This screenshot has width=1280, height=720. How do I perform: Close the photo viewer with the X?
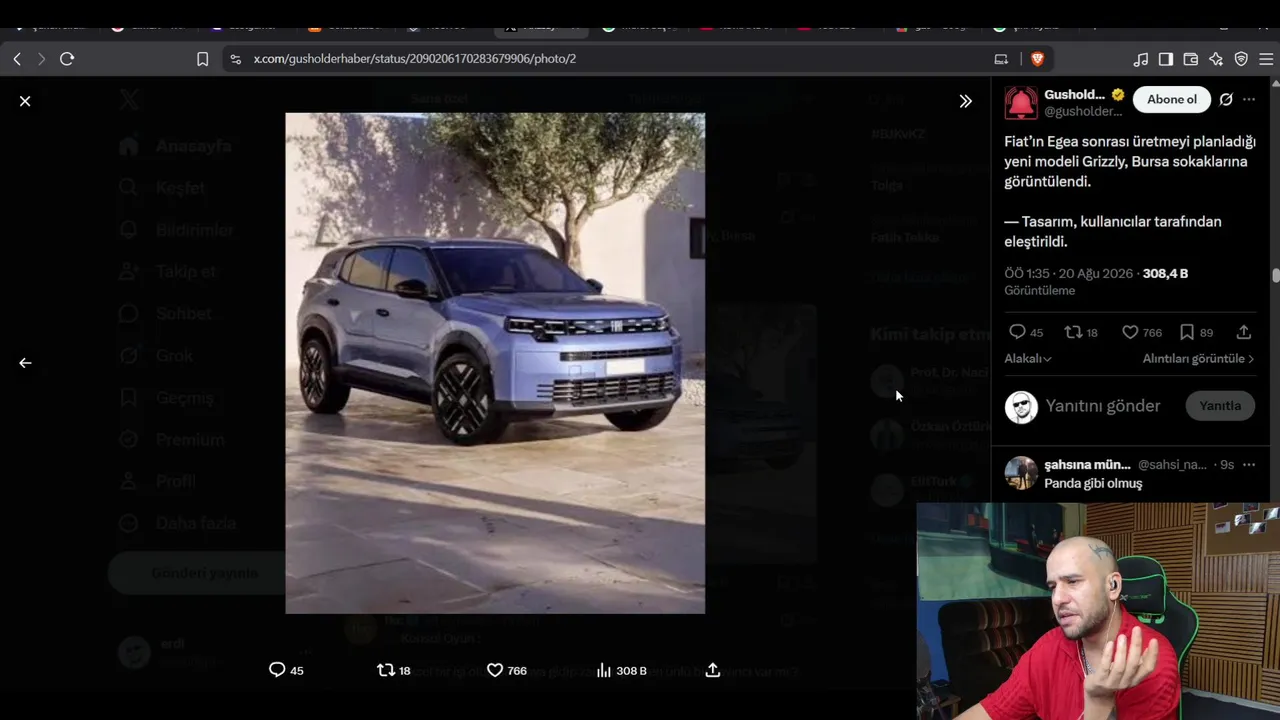pos(25,101)
